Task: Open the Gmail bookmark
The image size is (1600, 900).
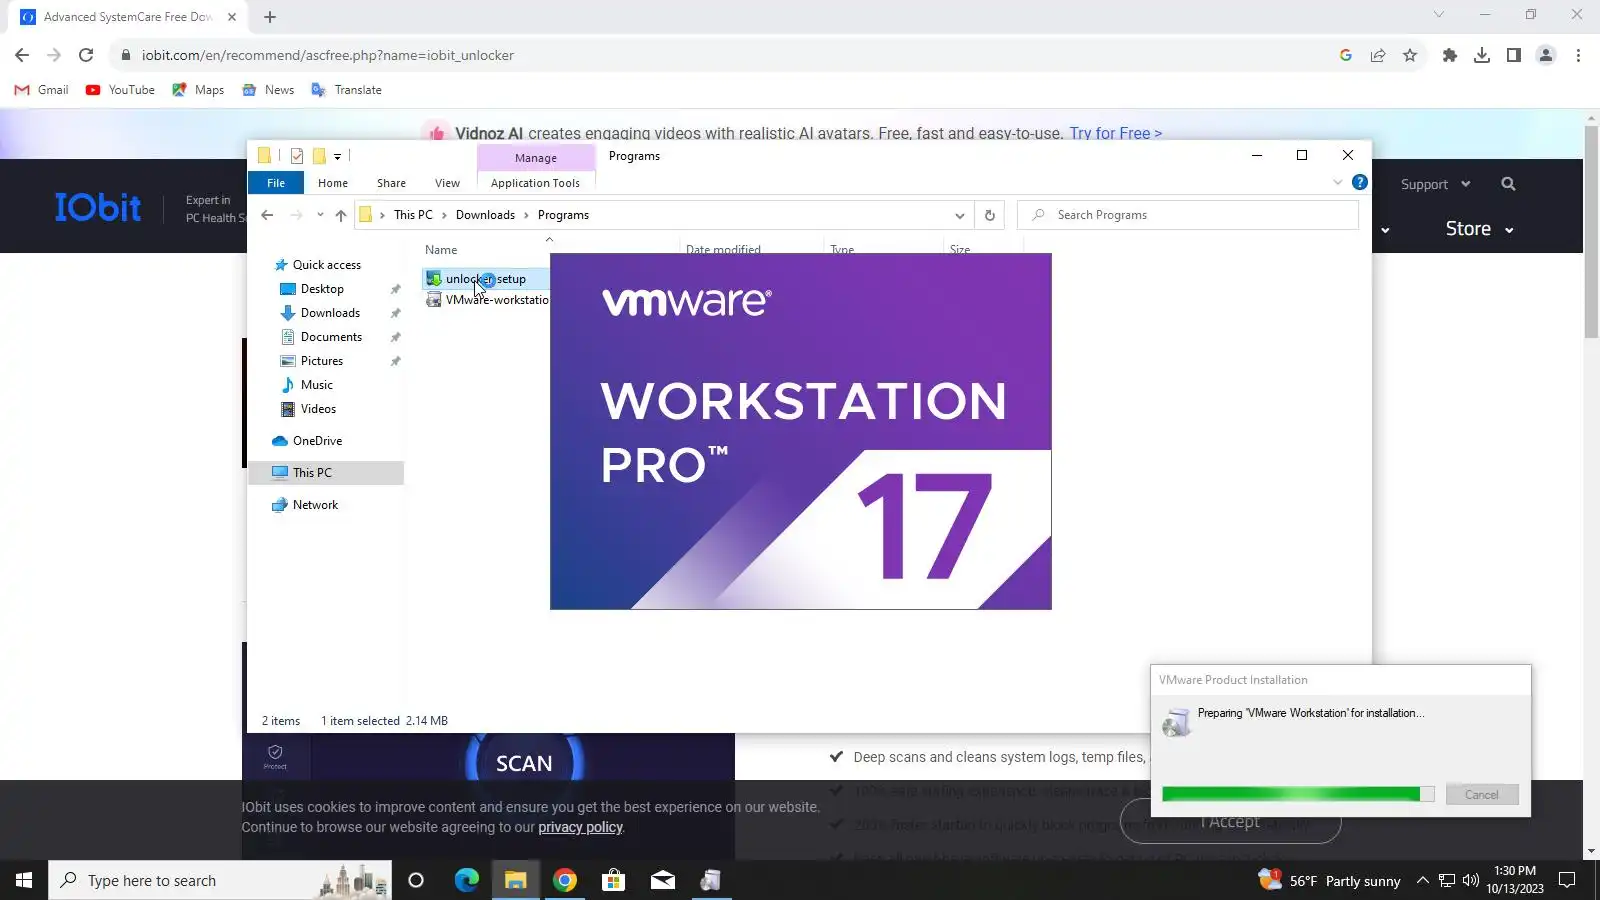Action: coord(42,90)
